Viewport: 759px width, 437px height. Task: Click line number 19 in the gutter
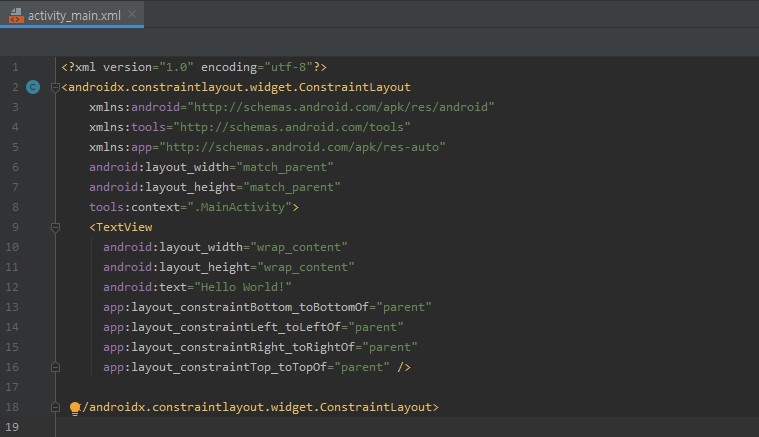pyautogui.click(x=12, y=427)
